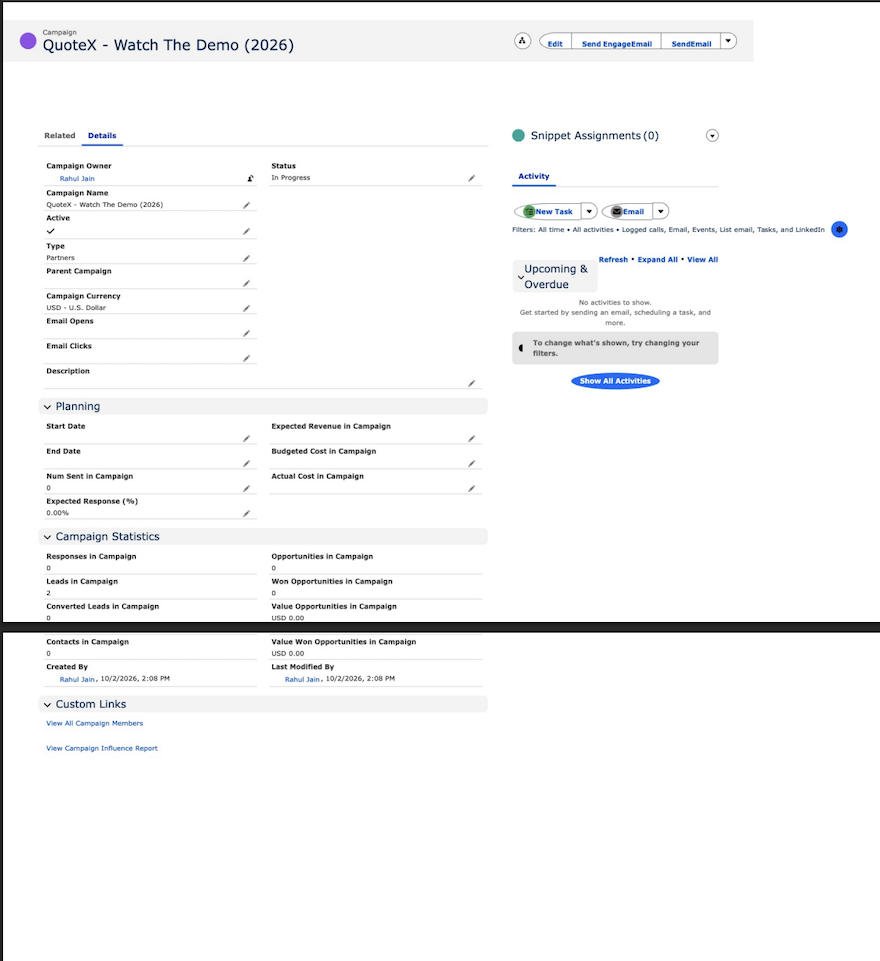Click the teal Snippet Assignments icon
This screenshot has height=961, width=880.
point(518,135)
